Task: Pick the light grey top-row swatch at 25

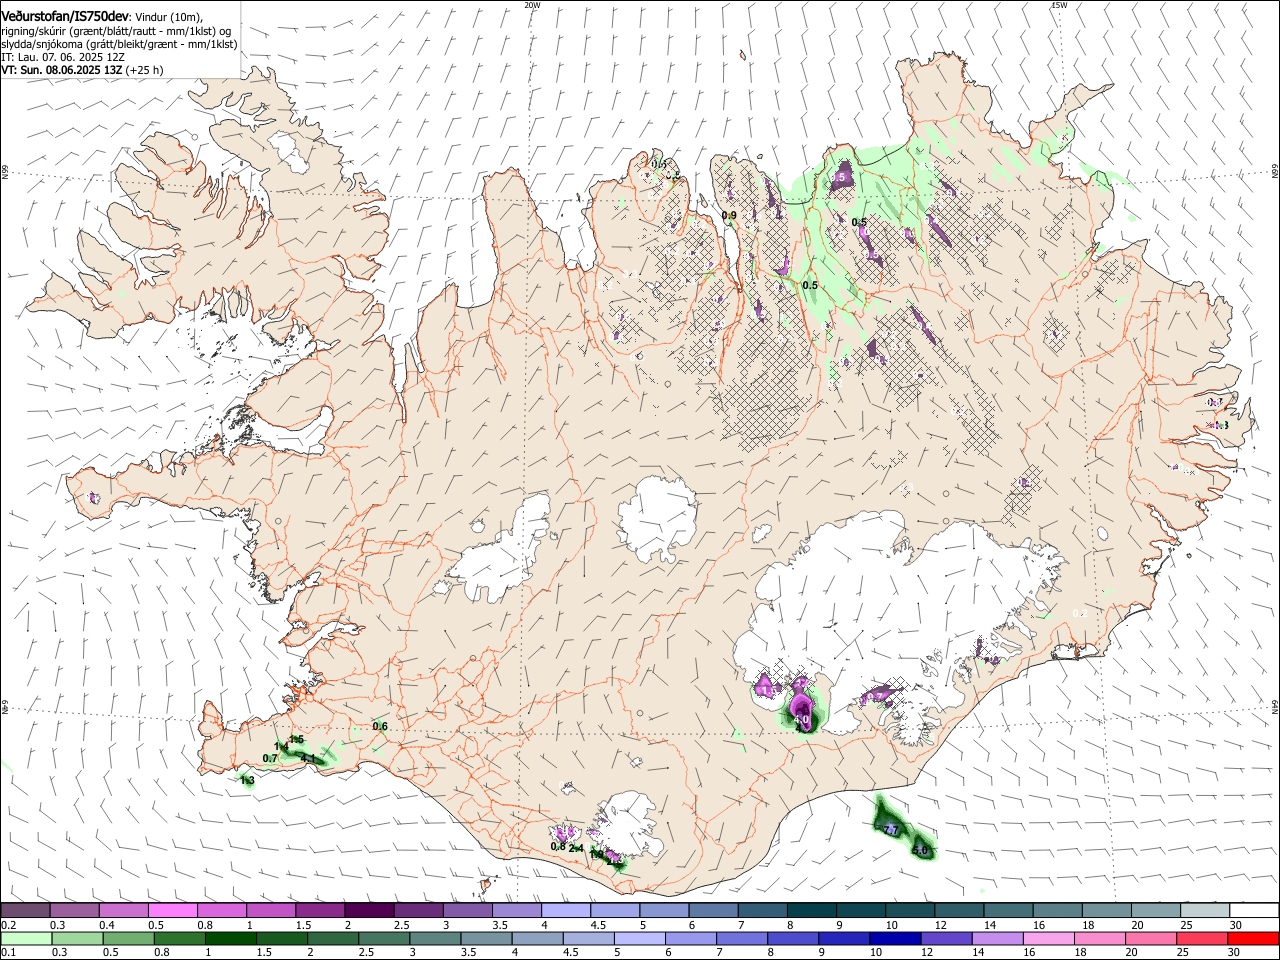Action: 1204,911
